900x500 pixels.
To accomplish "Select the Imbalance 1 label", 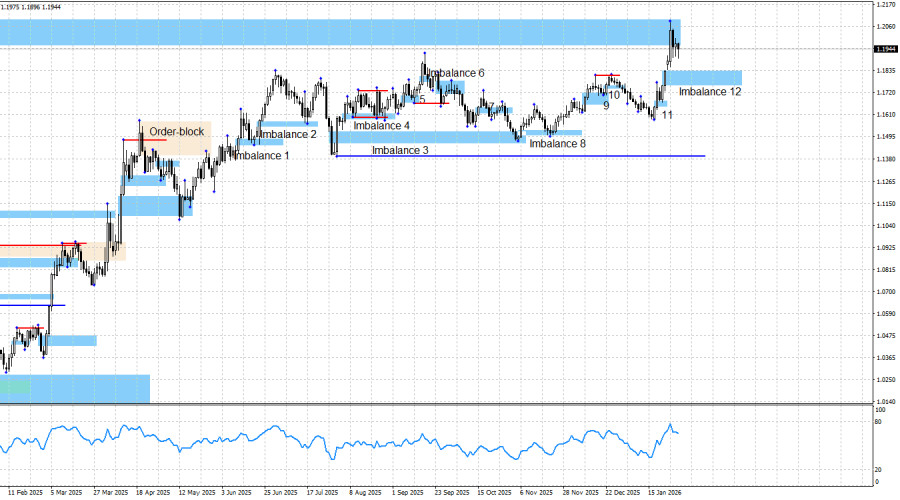I will click(261, 156).
